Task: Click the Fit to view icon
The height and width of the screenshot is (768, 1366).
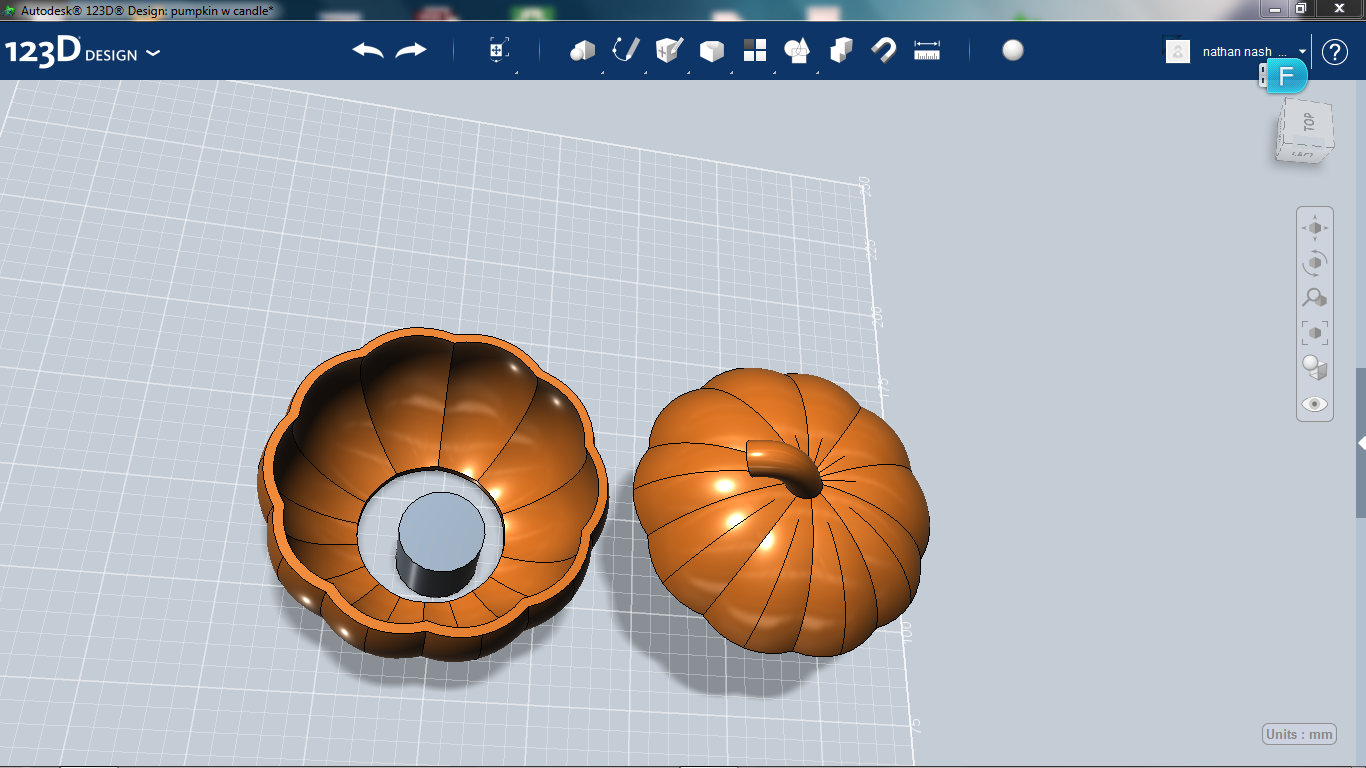Action: [x=1315, y=332]
